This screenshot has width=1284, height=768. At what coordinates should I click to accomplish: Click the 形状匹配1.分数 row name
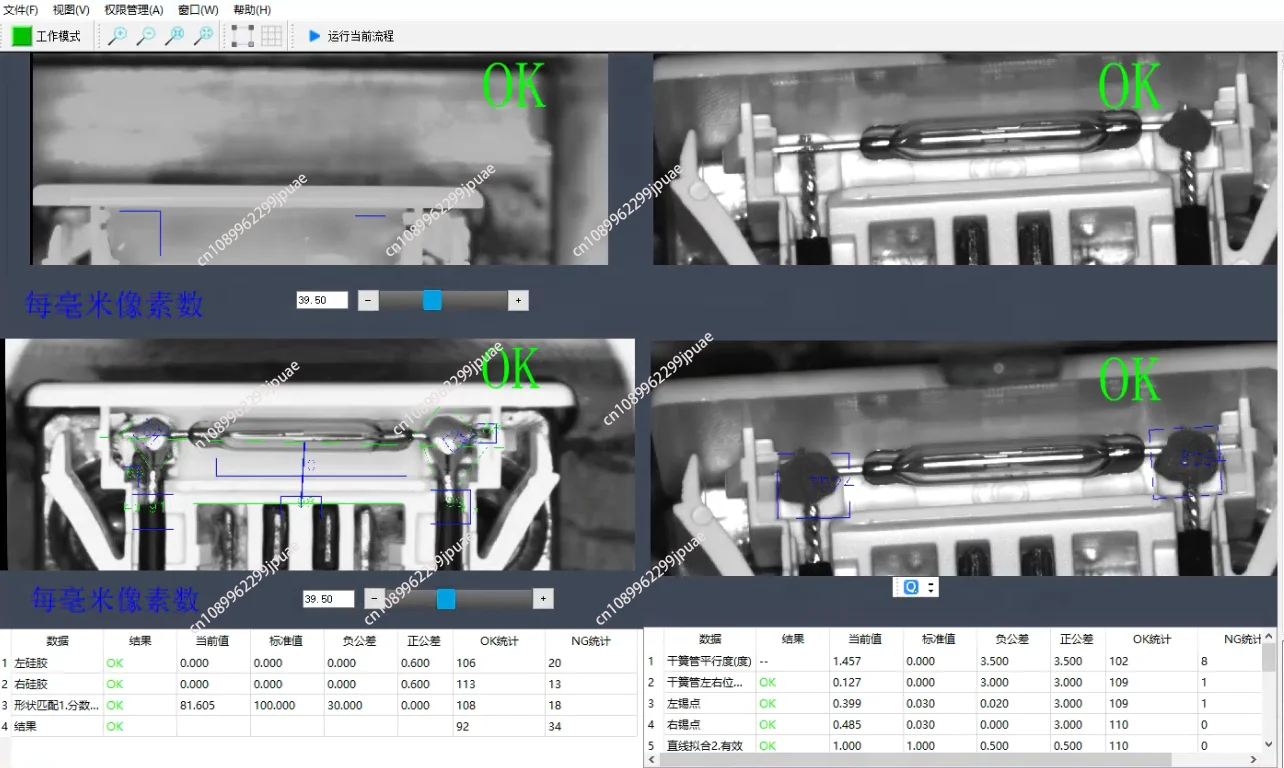57,705
